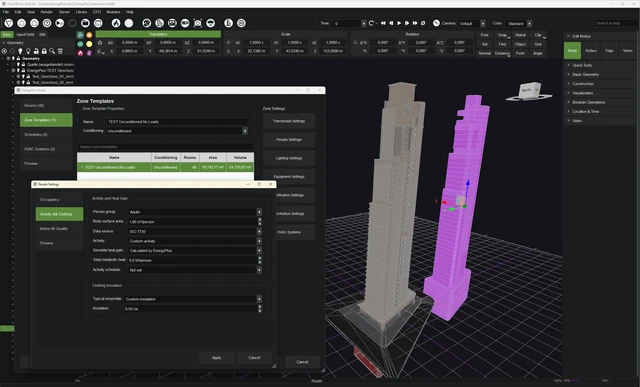The width and height of the screenshot is (640, 387).
Task: Click the flame icon in main toolbar
Action: pyautogui.click(x=116, y=23)
